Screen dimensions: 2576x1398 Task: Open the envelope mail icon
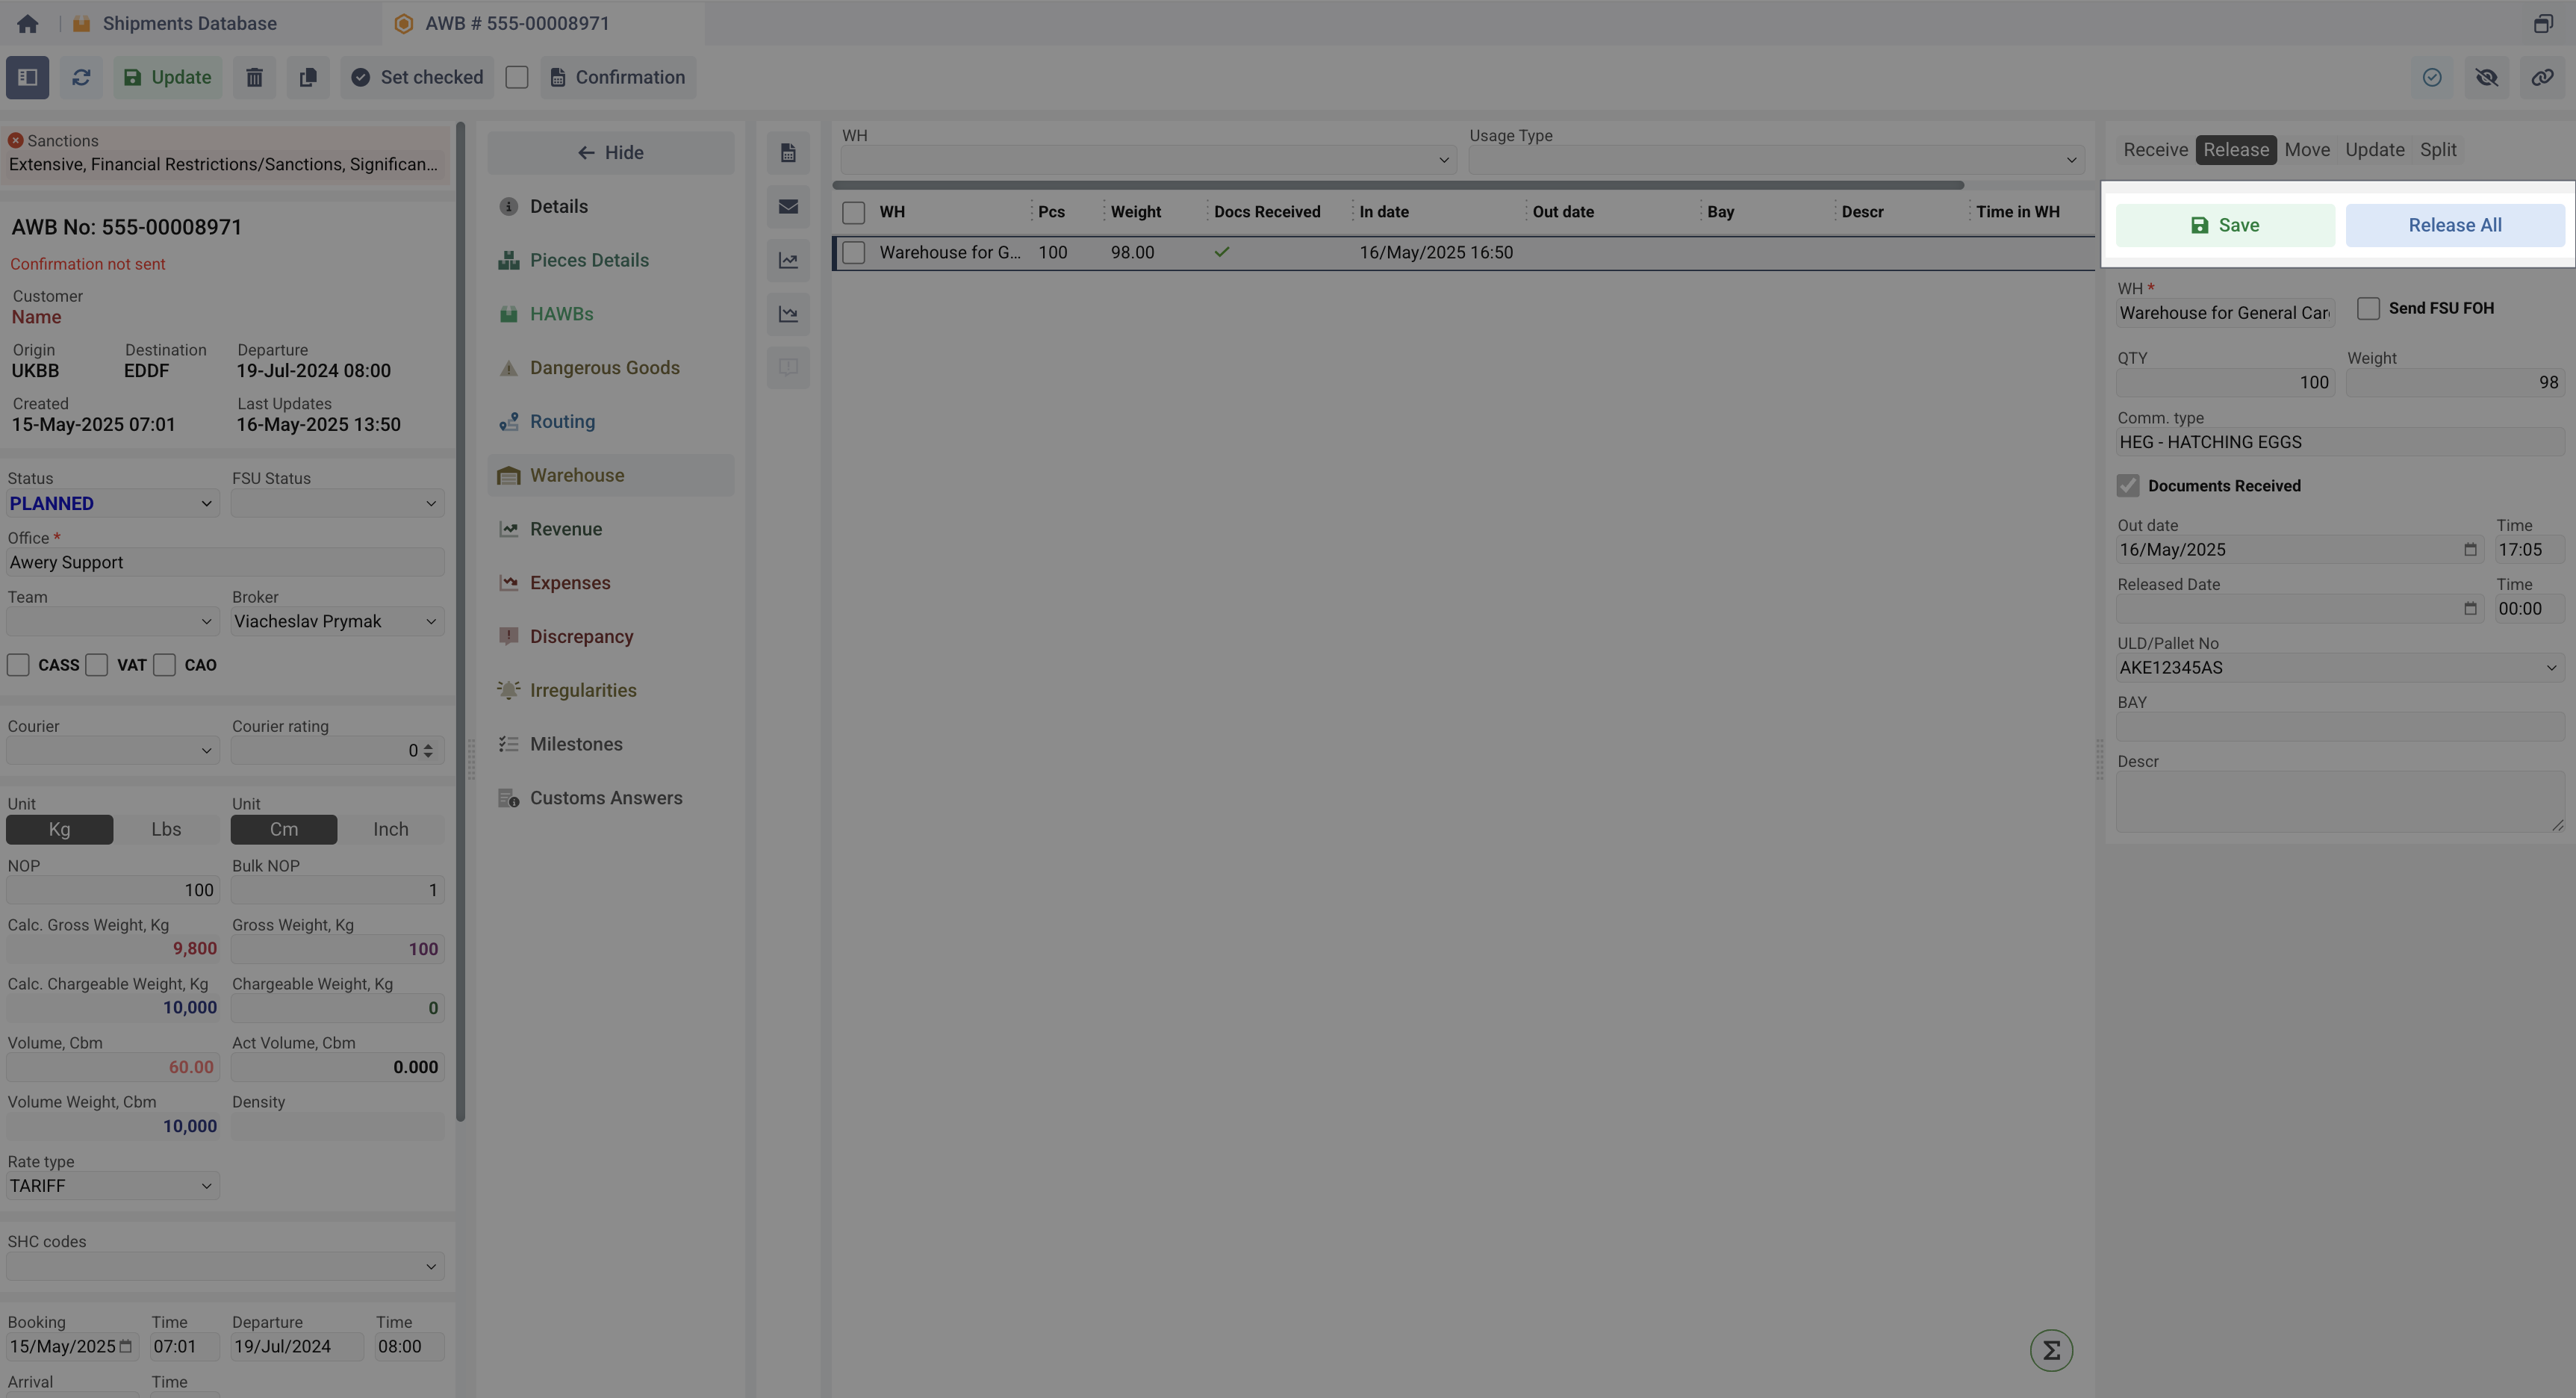tap(788, 206)
